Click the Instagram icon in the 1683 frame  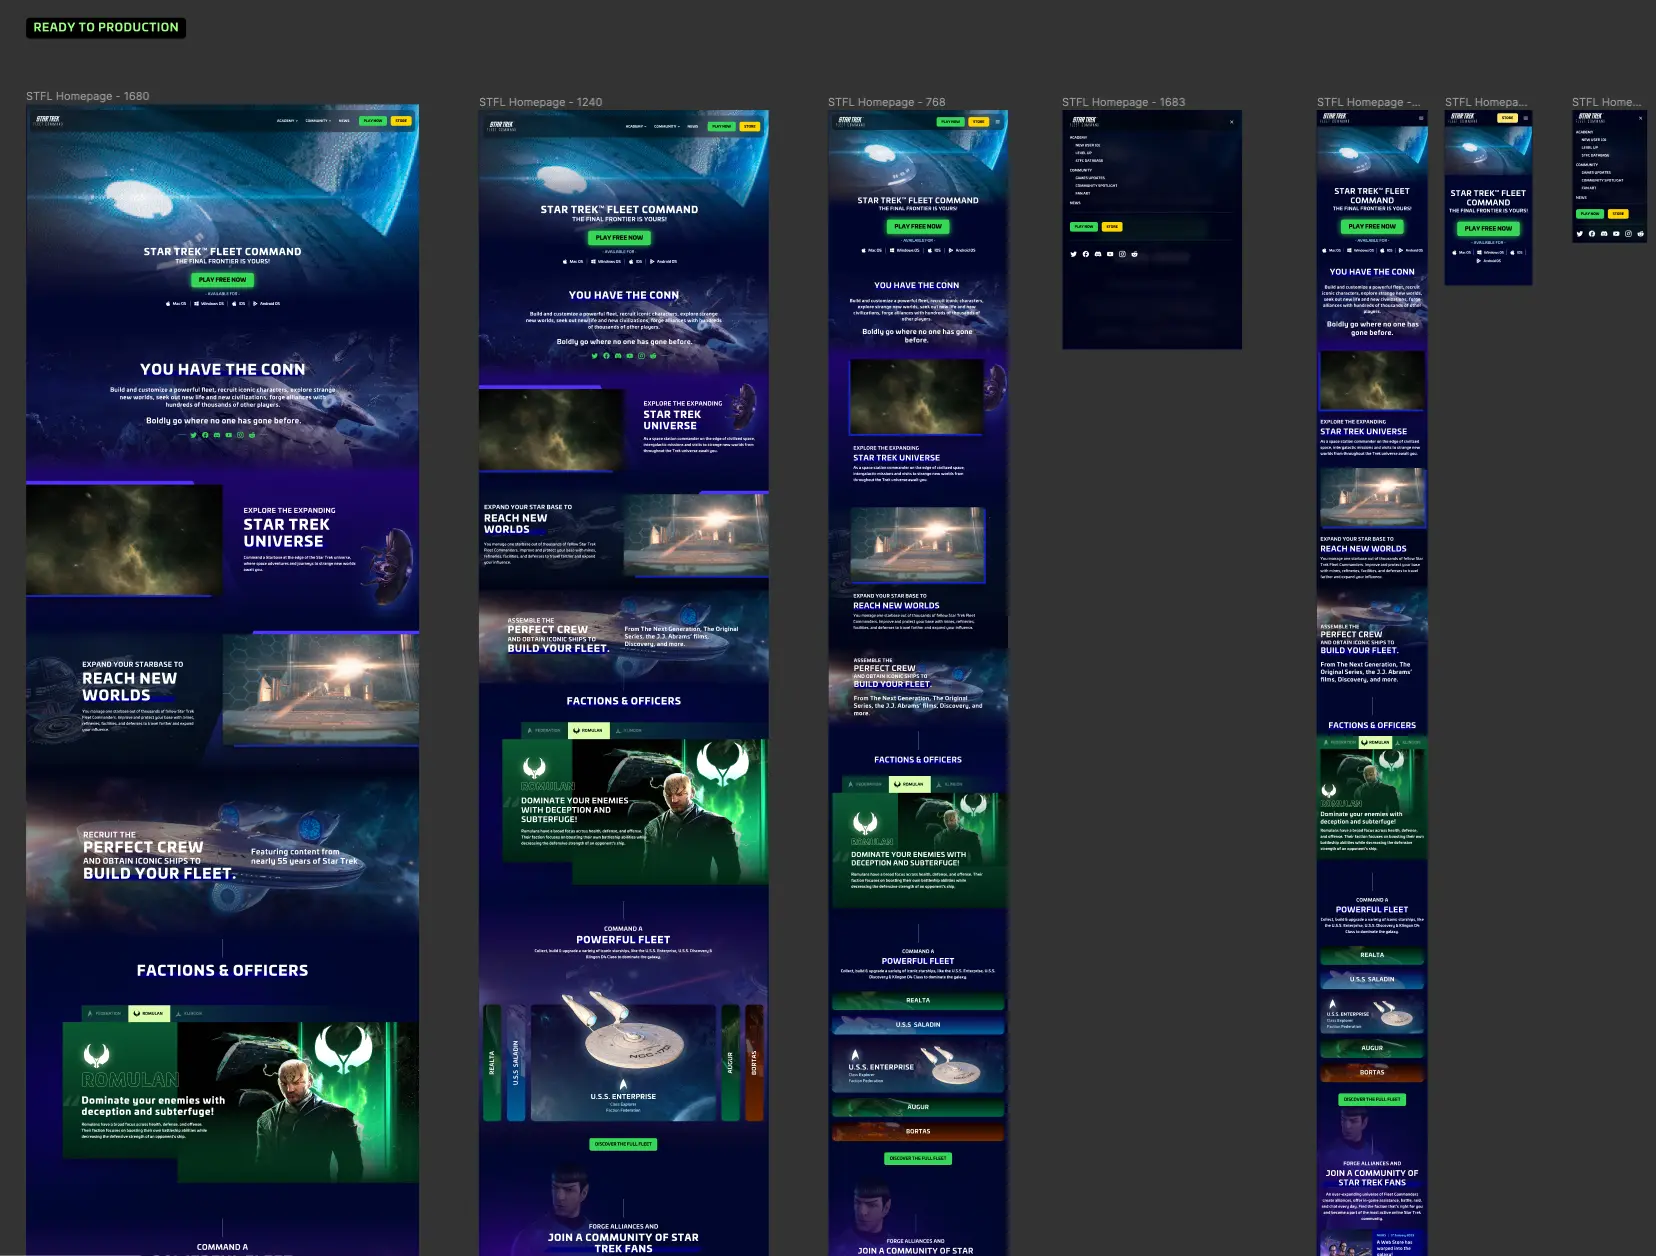coord(1121,254)
